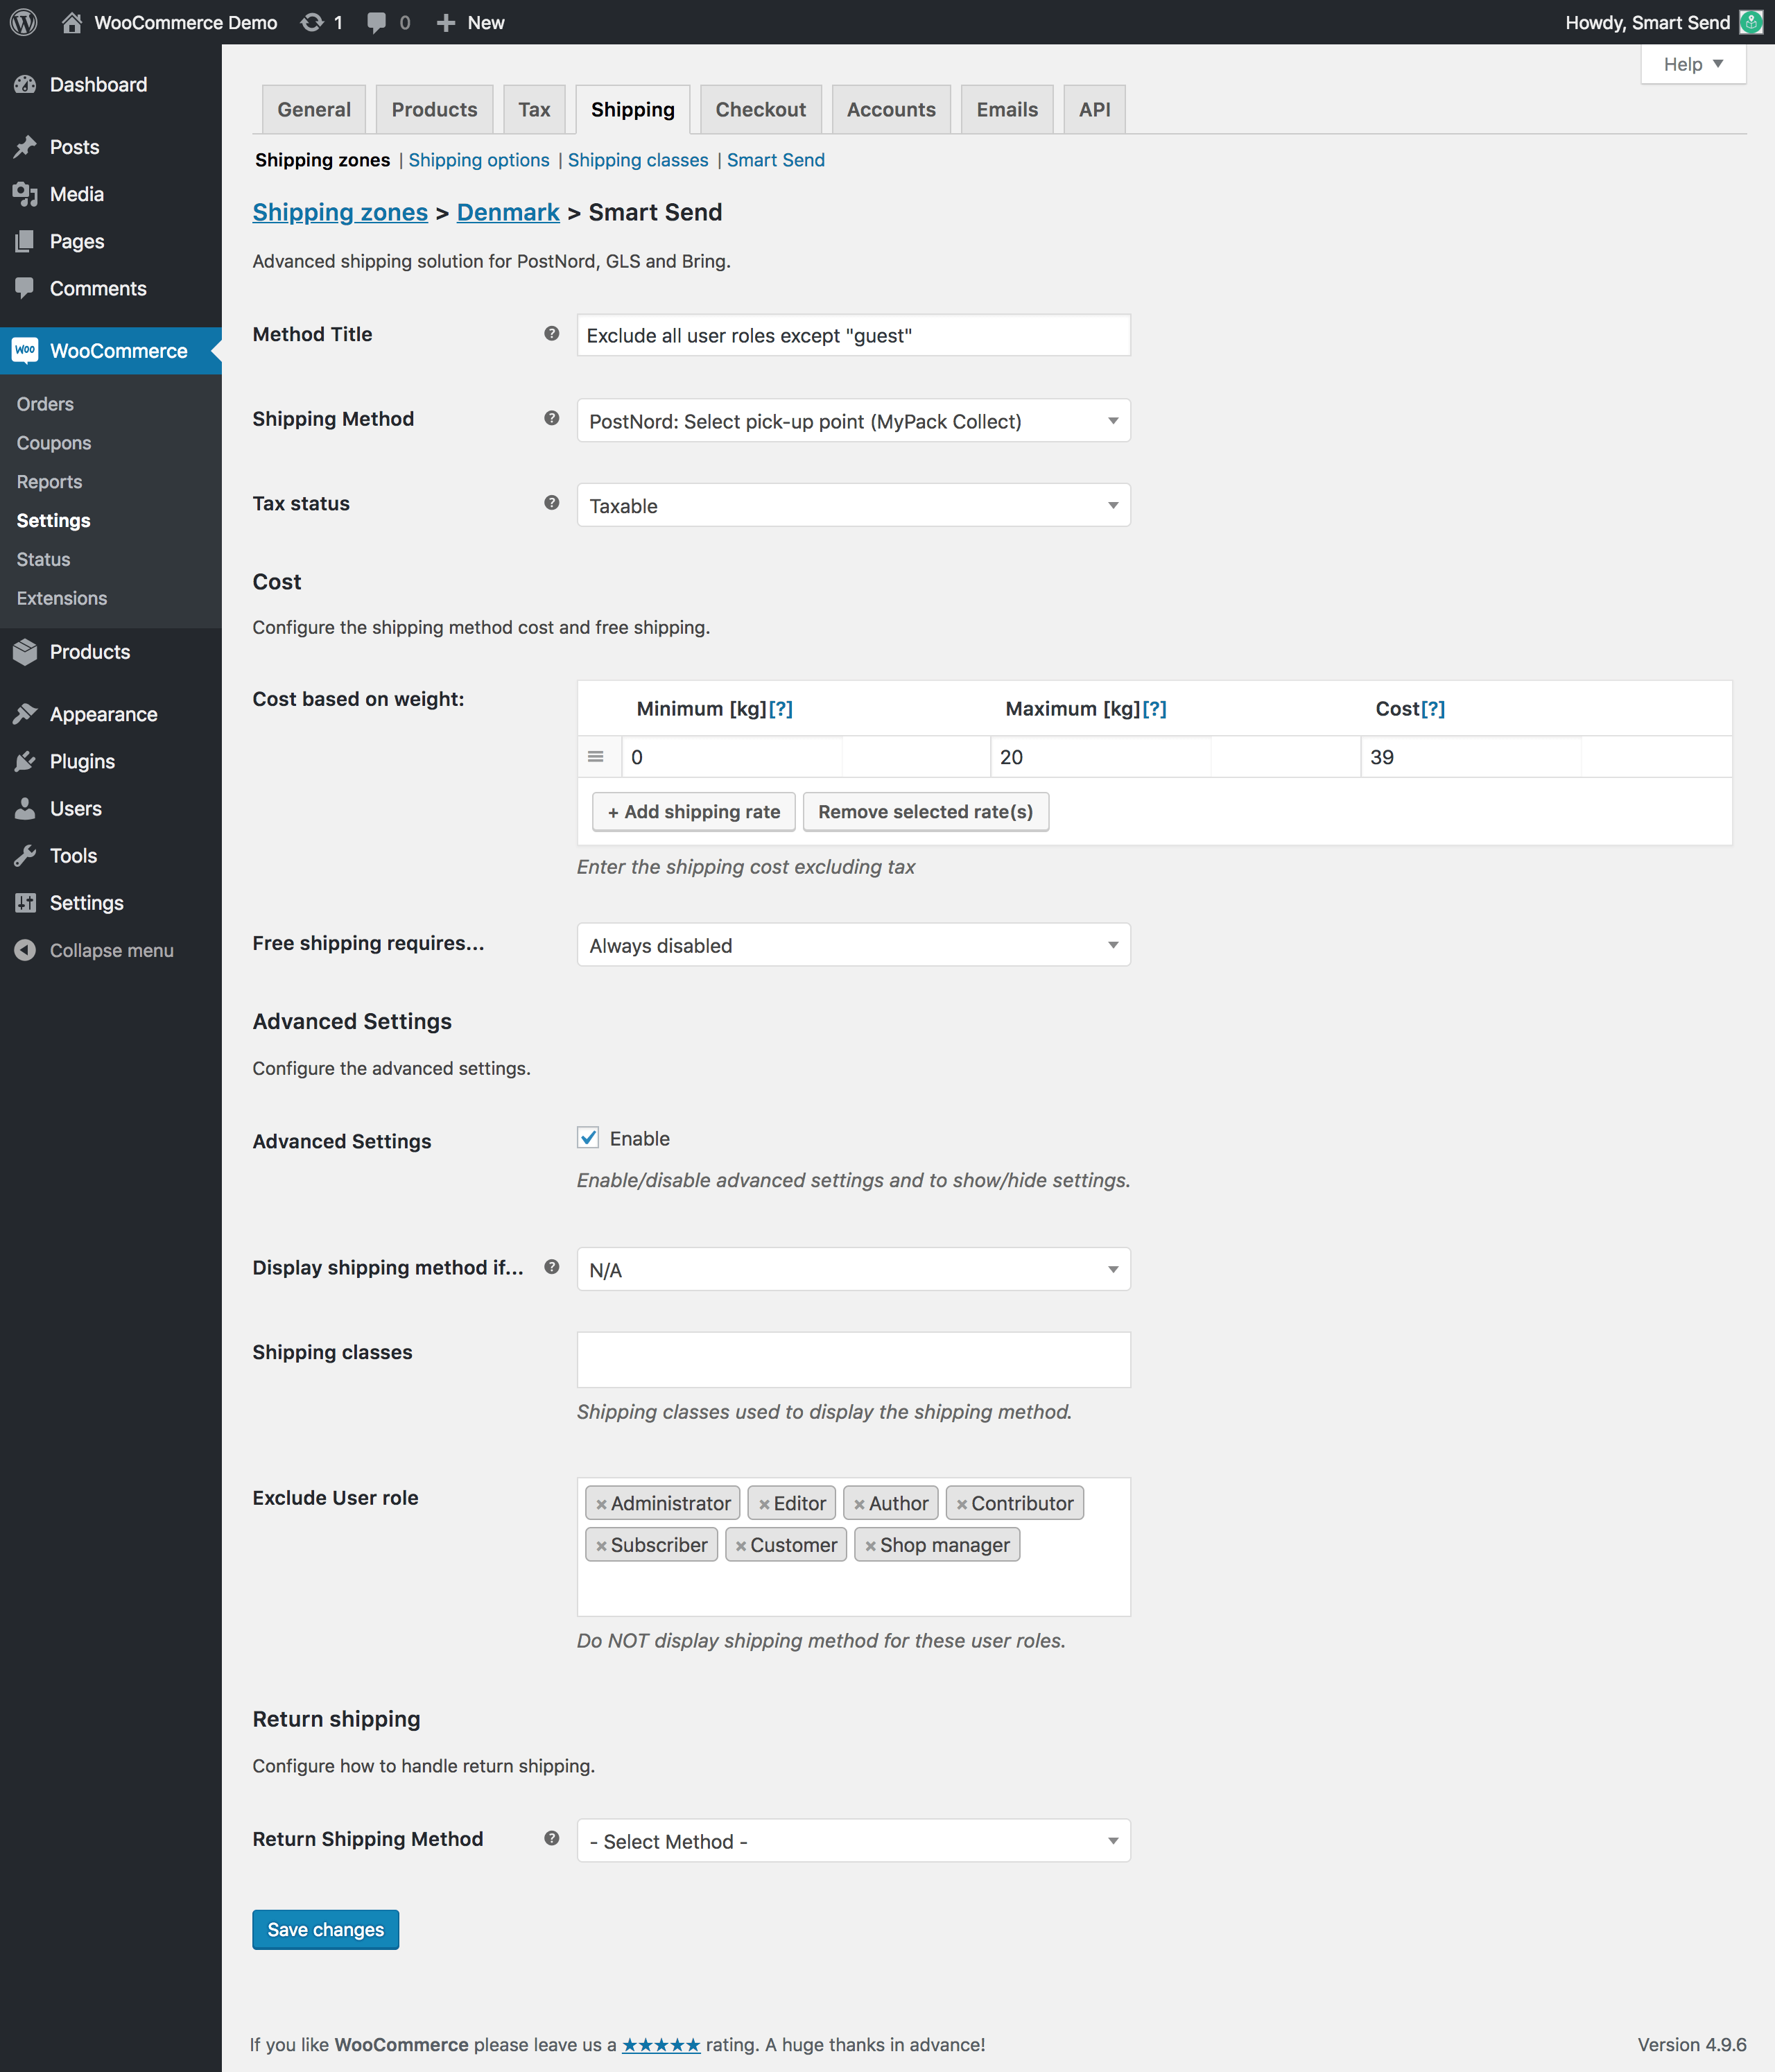Open the Shipping classes sub-tab
The image size is (1775, 2072).
tap(637, 160)
